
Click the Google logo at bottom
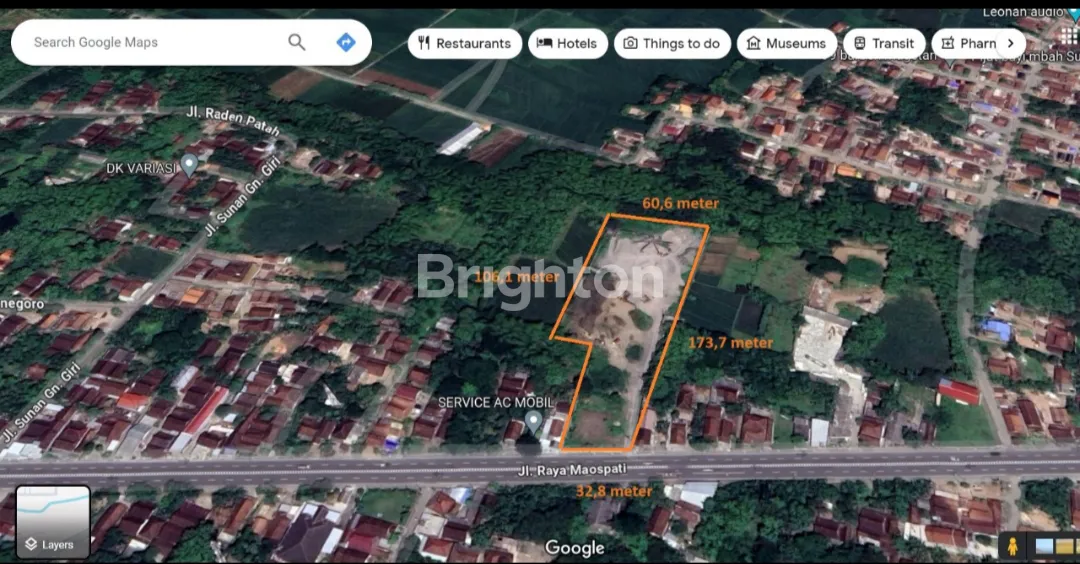[x=575, y=547]
